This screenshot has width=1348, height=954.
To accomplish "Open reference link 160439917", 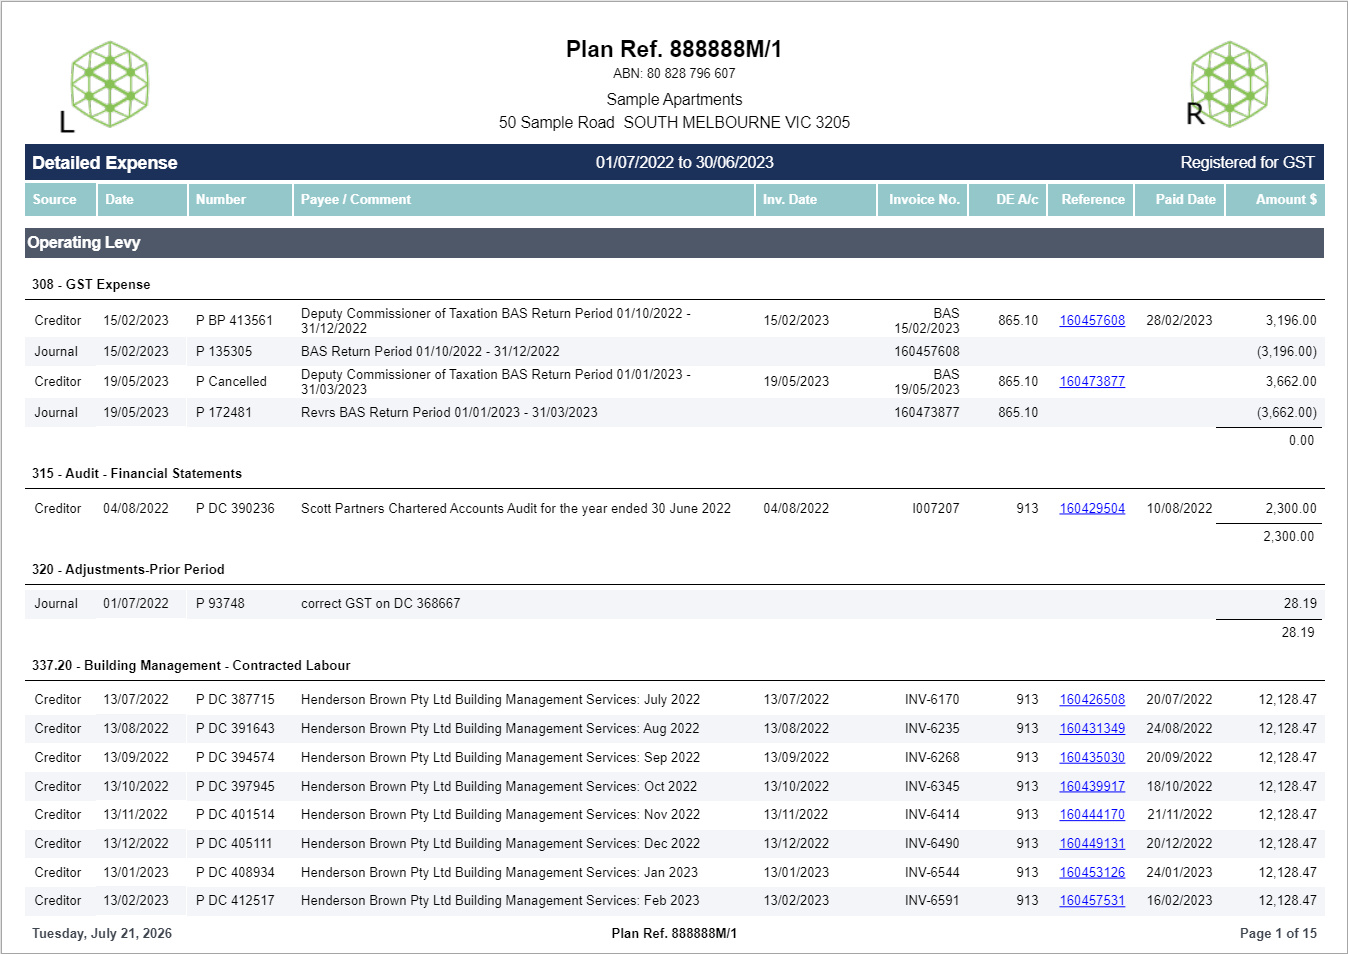I will point(1092,787).
